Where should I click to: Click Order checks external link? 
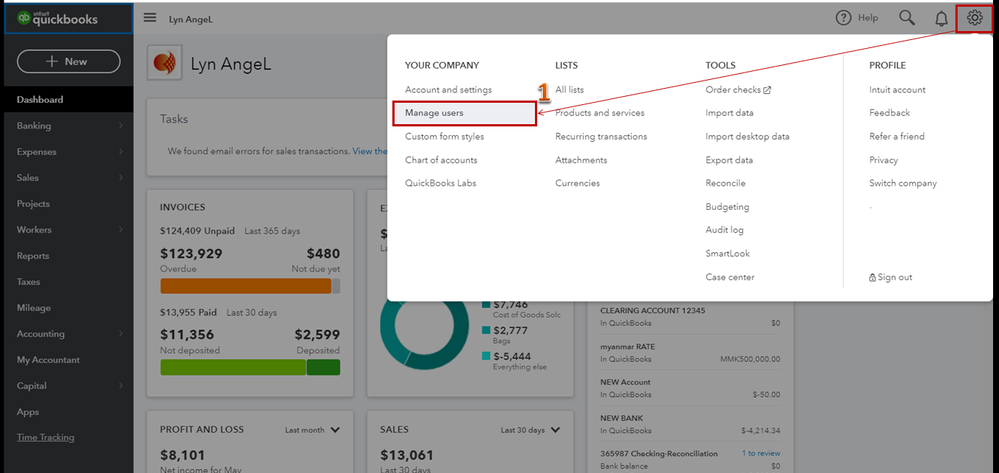point(738,90)
